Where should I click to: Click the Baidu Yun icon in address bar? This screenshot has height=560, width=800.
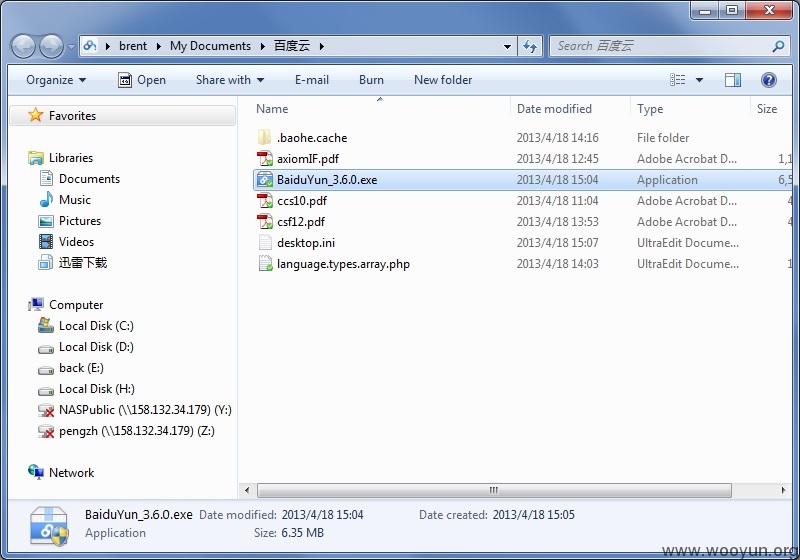90,46
